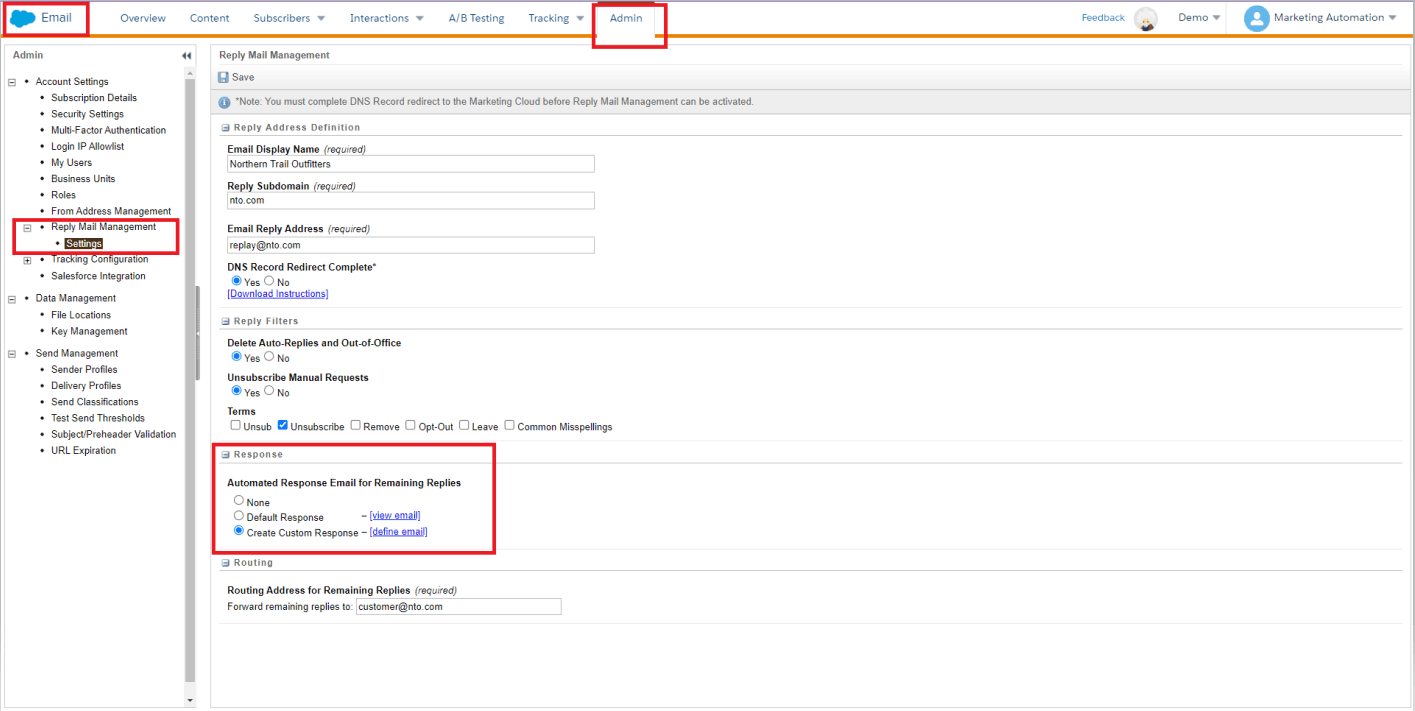The width and height of the screenshot is (1415, 711).
Task: Switch to the A/B Testing tab
Action: 476,18
